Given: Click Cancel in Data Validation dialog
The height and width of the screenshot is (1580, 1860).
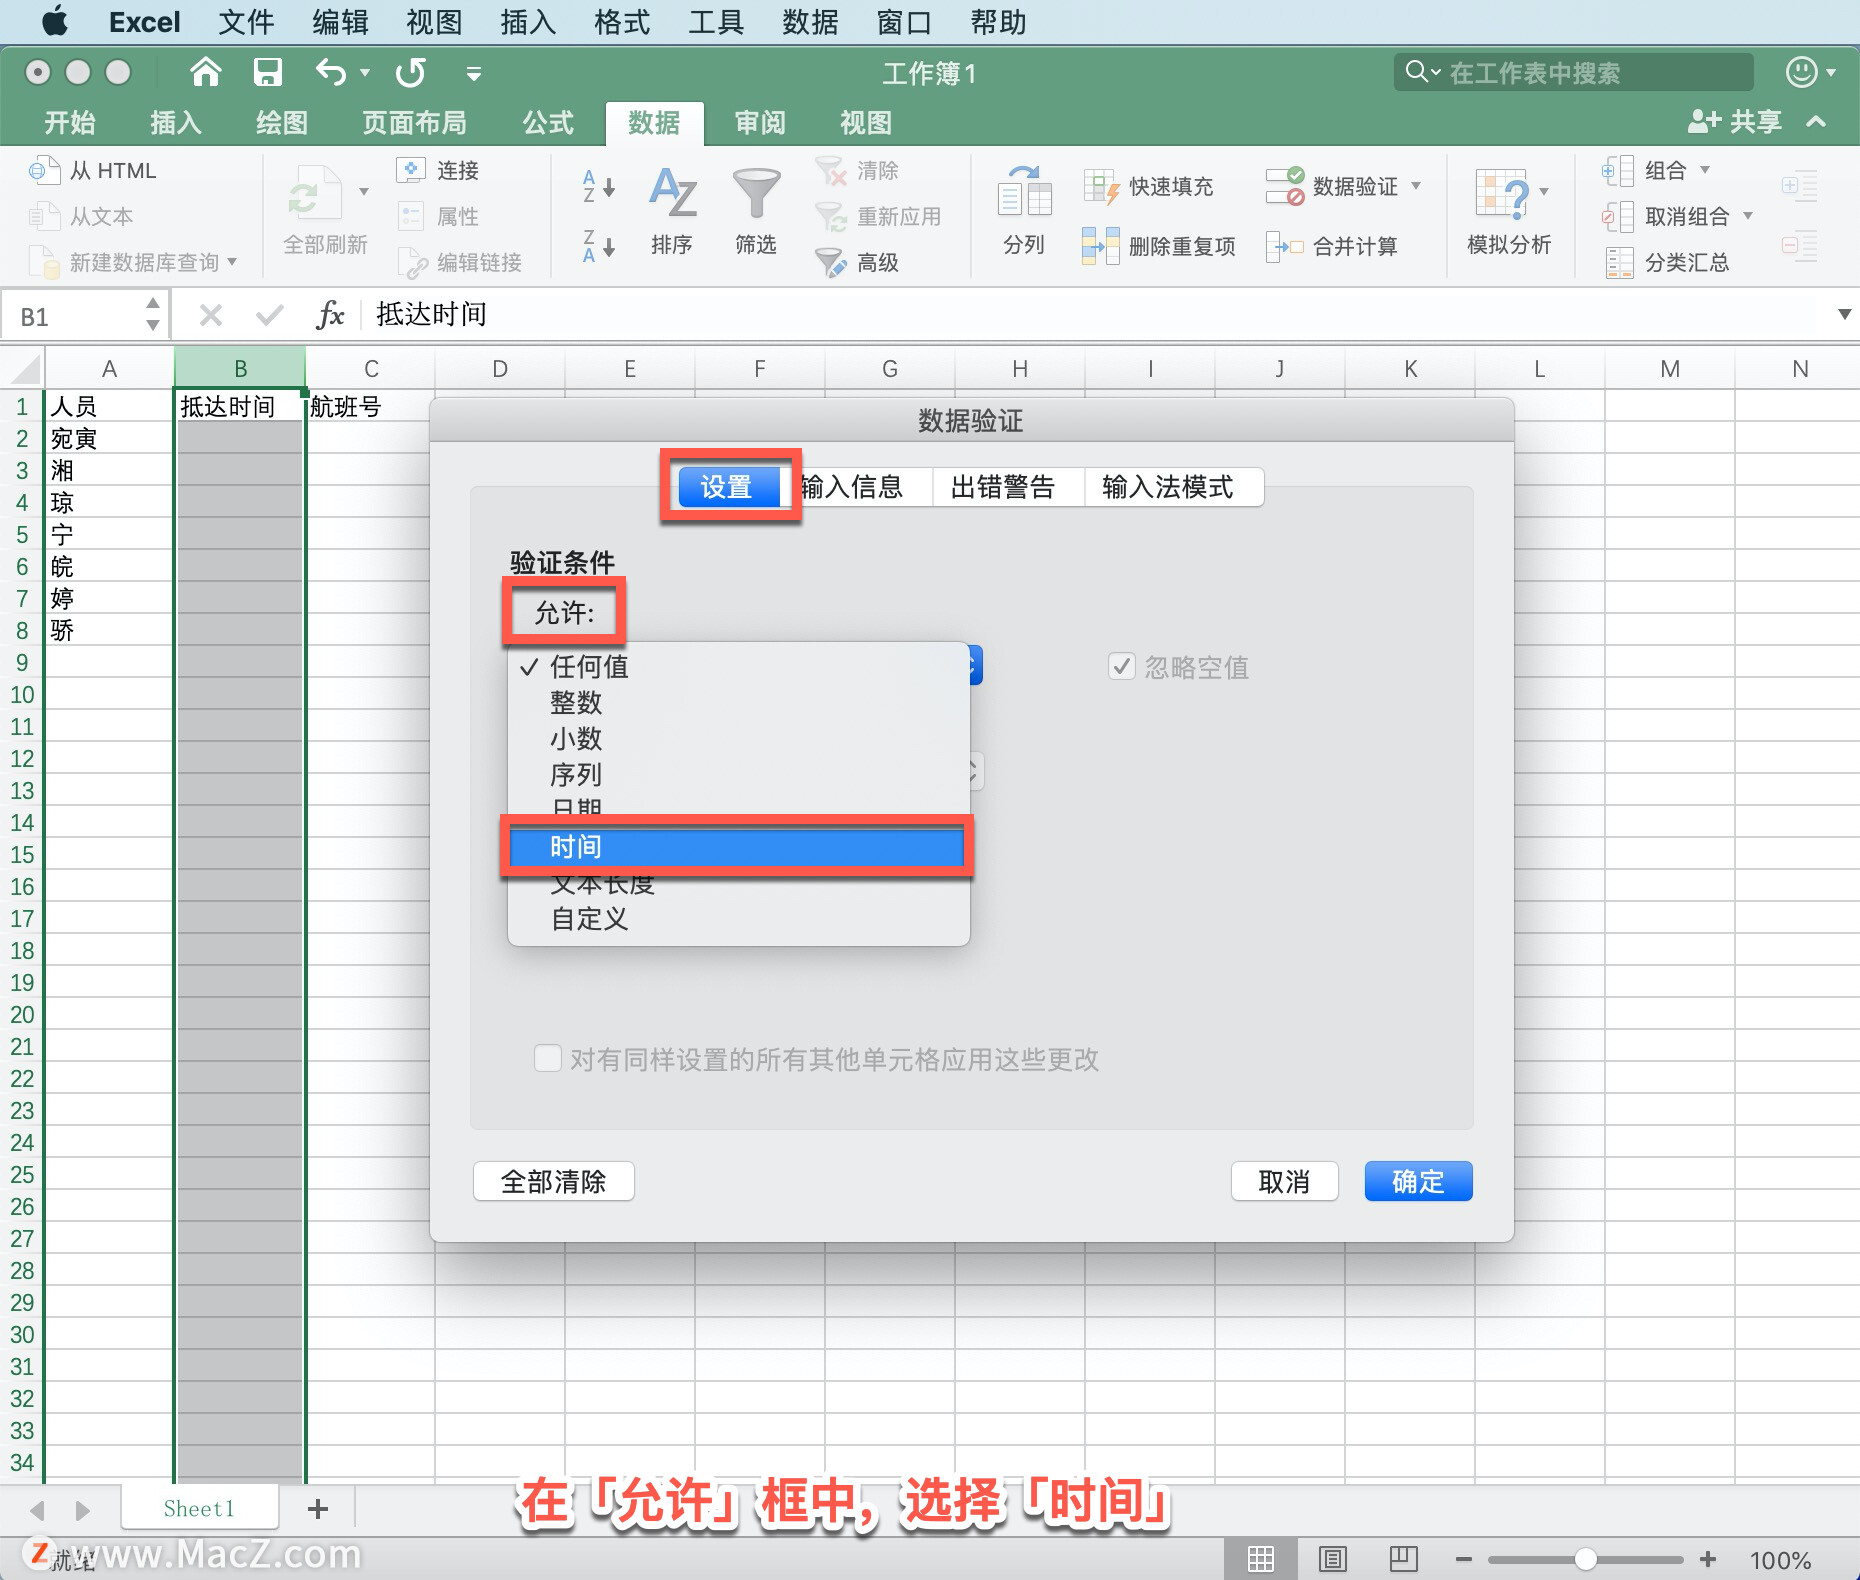Looking at the screenshot, I should click(x=1284, y=1182).
